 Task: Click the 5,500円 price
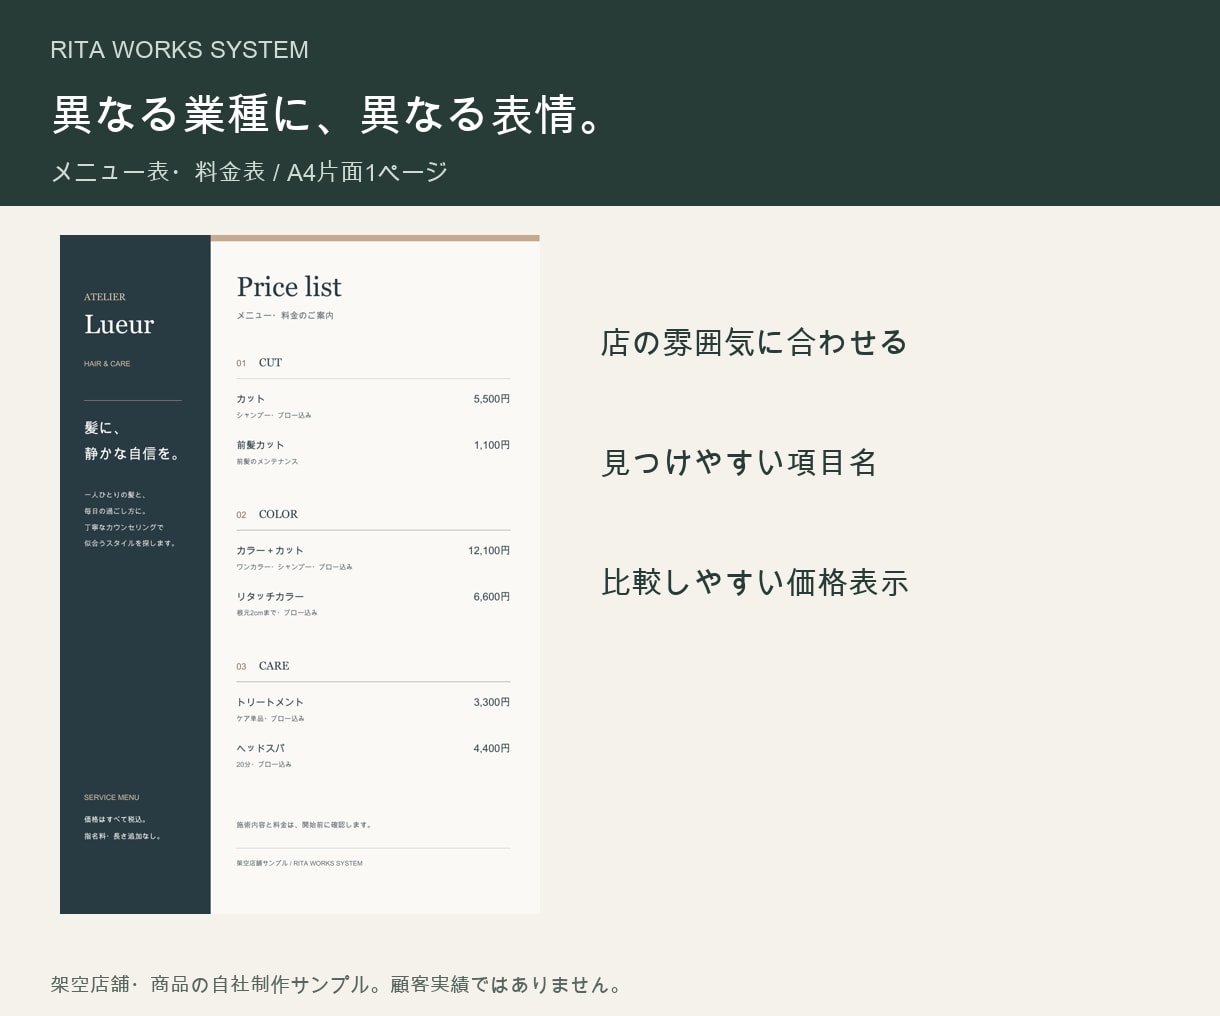click(x=492, y=399)
